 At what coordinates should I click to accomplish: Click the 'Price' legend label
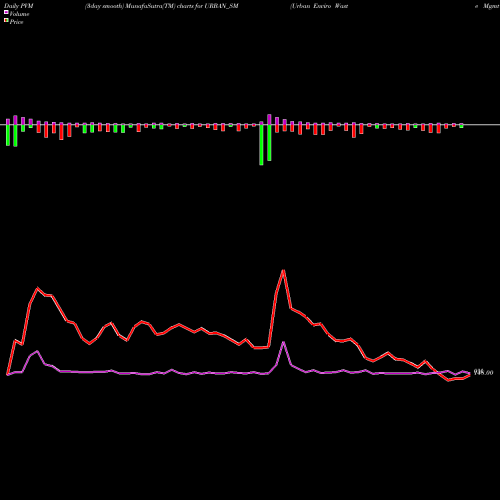(16, 22)
